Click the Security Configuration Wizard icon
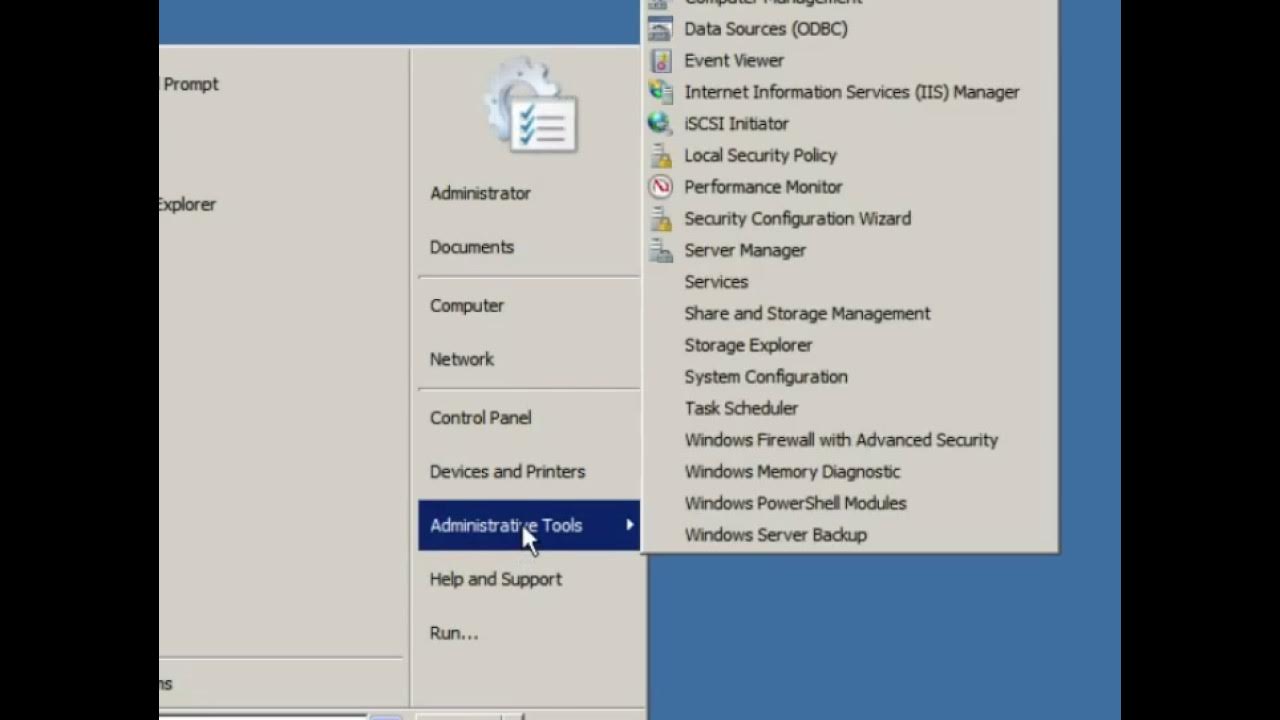This screenshot has height=720, width=1280. (660, 218)
